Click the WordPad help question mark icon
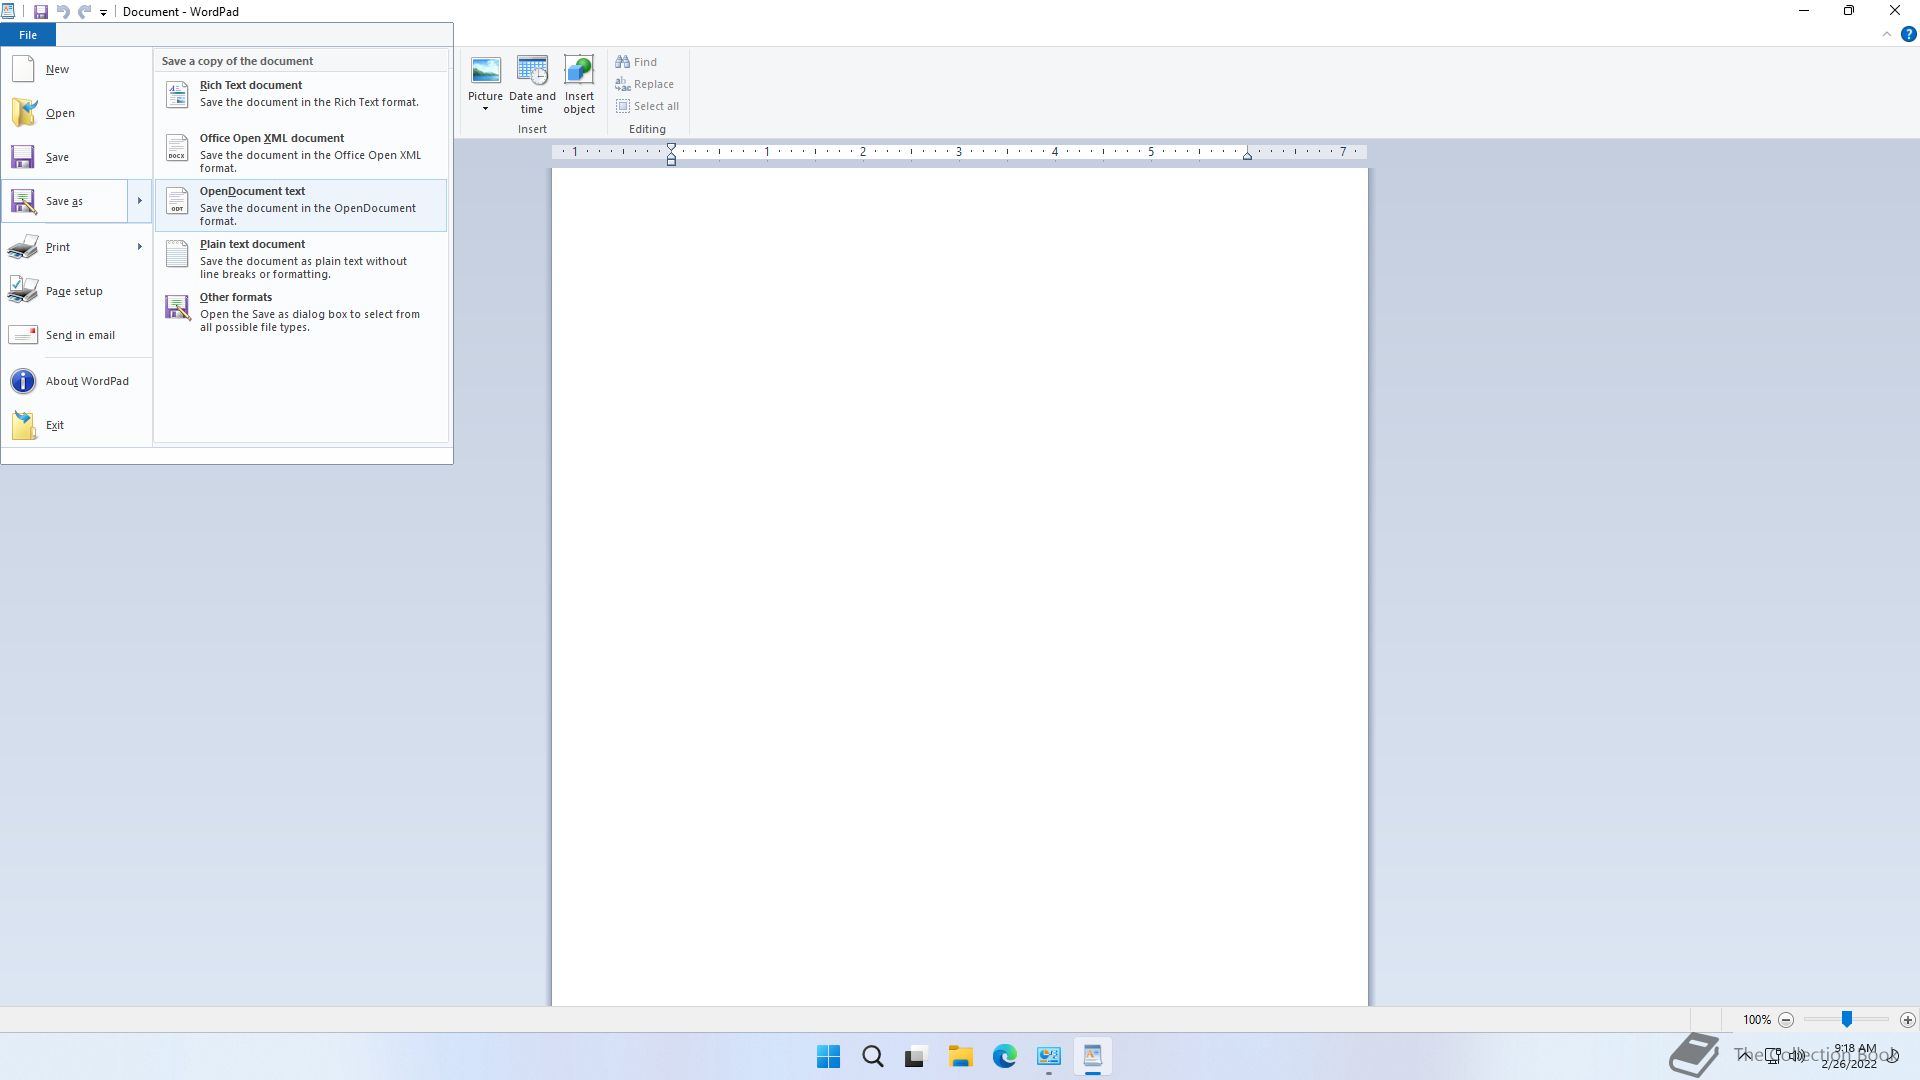 [x=1908, y=34]
